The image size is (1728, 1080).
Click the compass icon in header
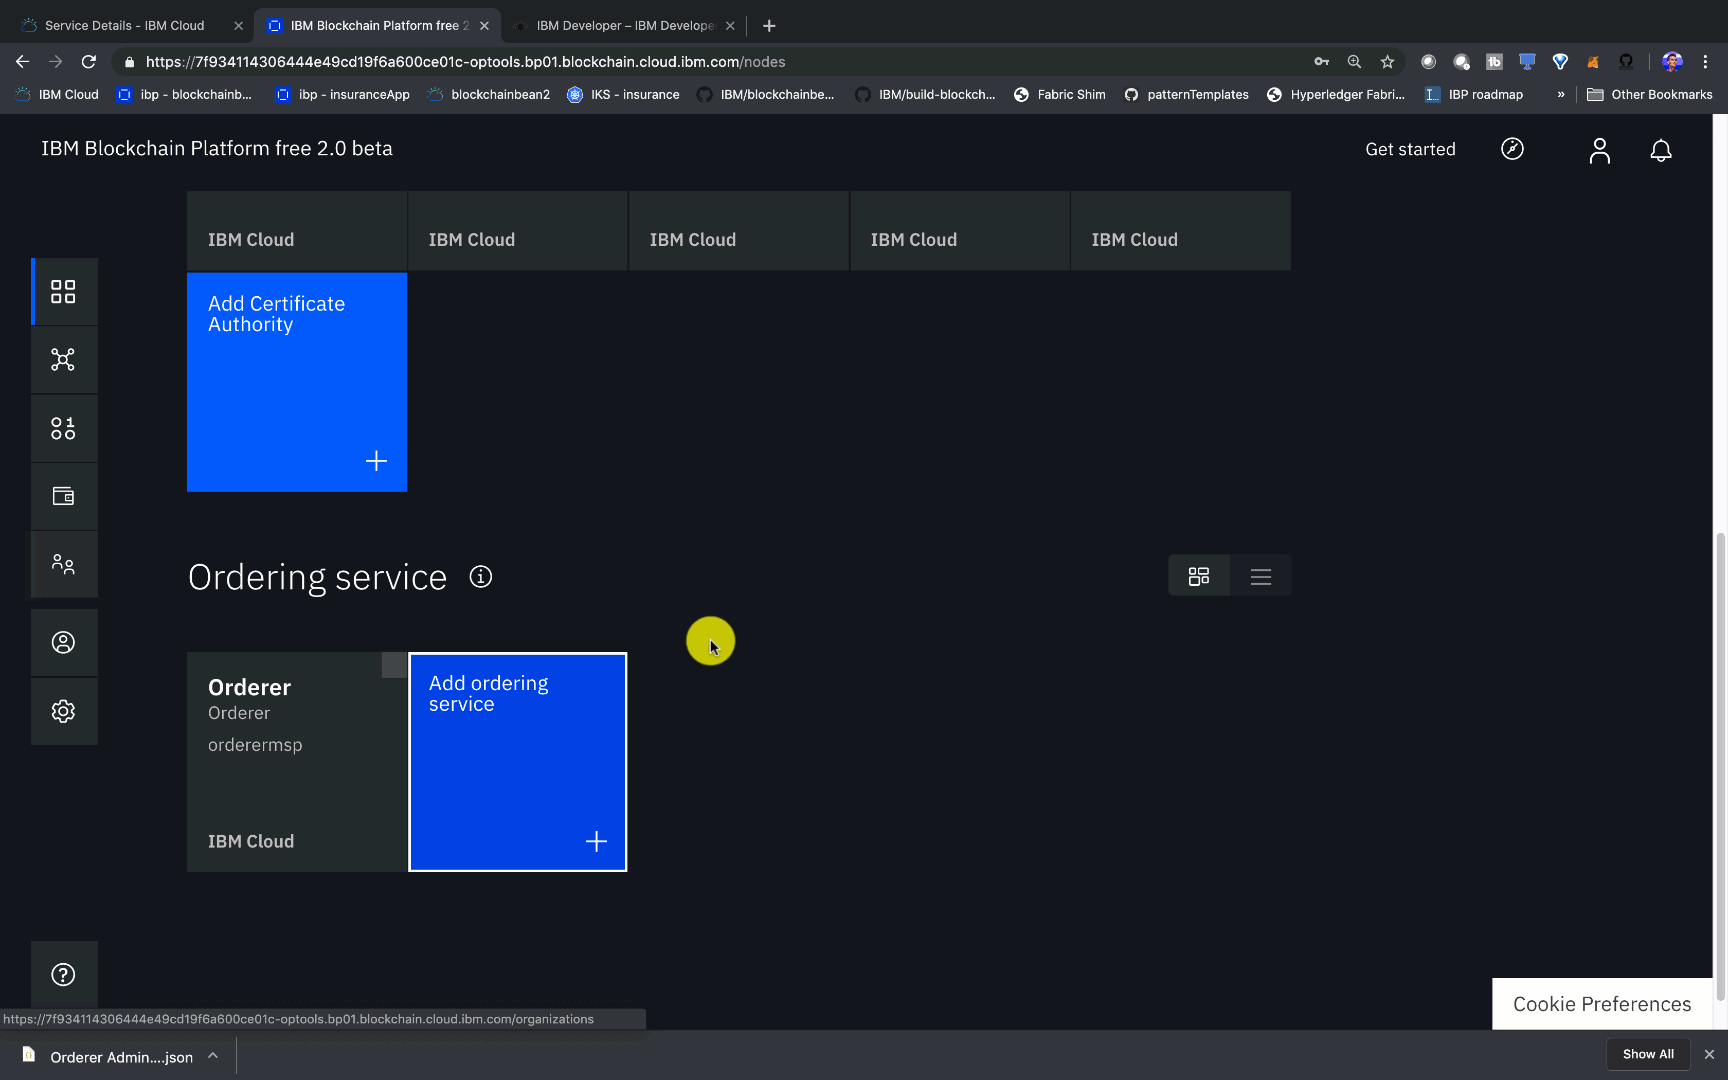(1512, 149)
